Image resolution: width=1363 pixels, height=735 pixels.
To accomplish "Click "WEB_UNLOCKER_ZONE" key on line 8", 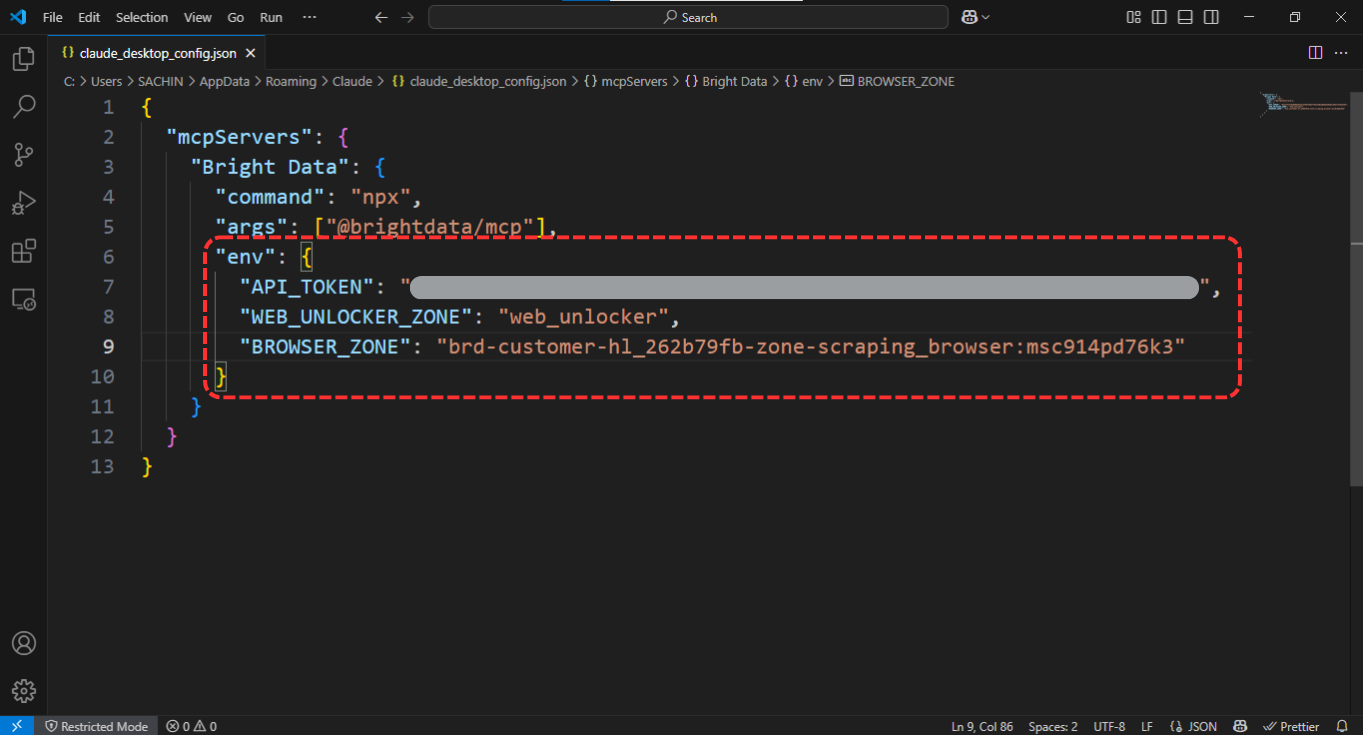I will click(x=356, y=317).
